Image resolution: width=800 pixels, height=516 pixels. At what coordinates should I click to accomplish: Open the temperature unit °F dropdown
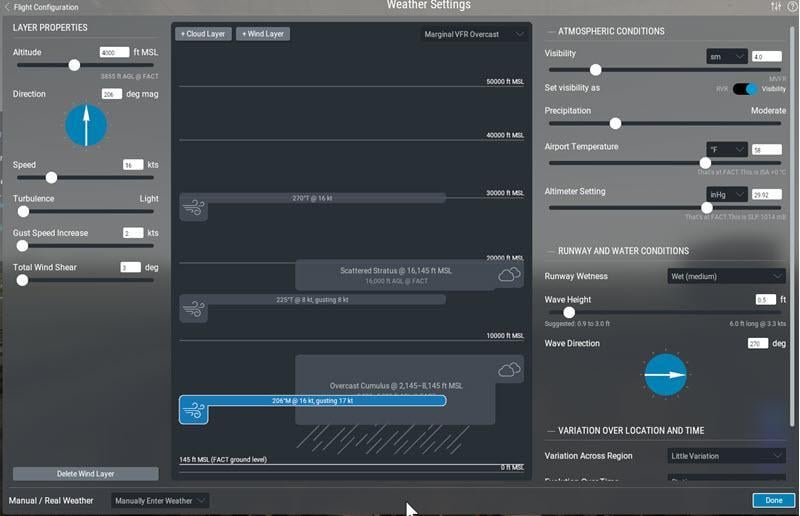pos(727,150)
